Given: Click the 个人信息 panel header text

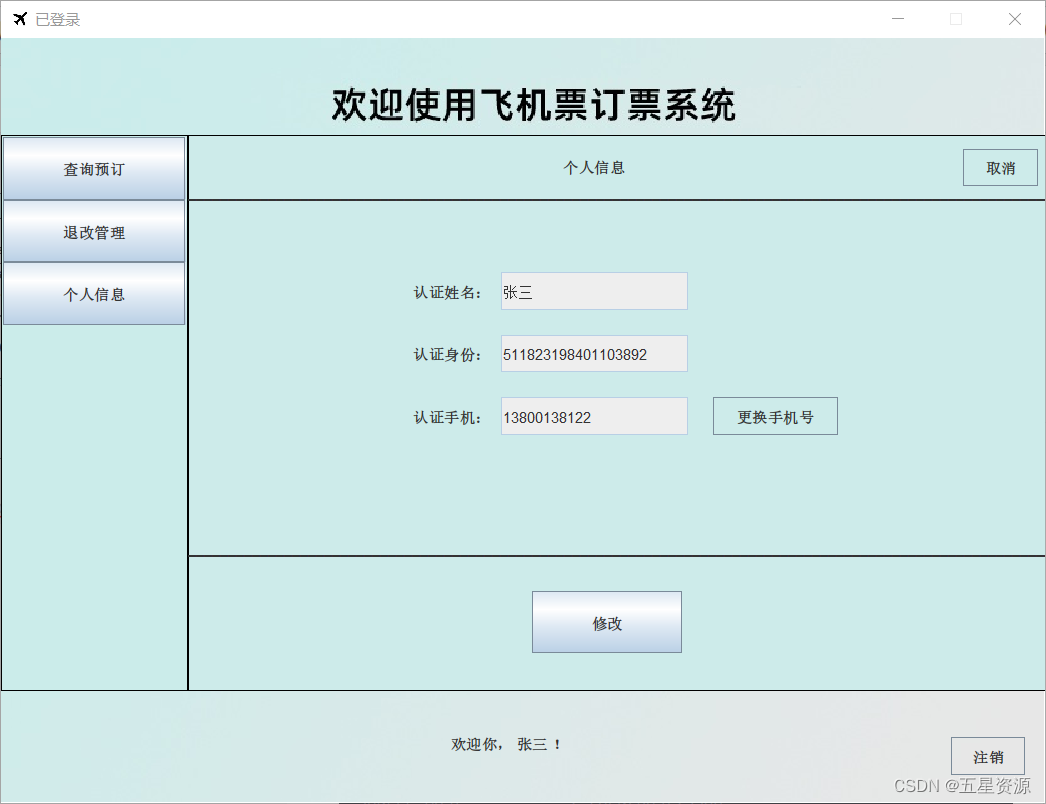Looking at the screenshot, I should tap(595, 167).
